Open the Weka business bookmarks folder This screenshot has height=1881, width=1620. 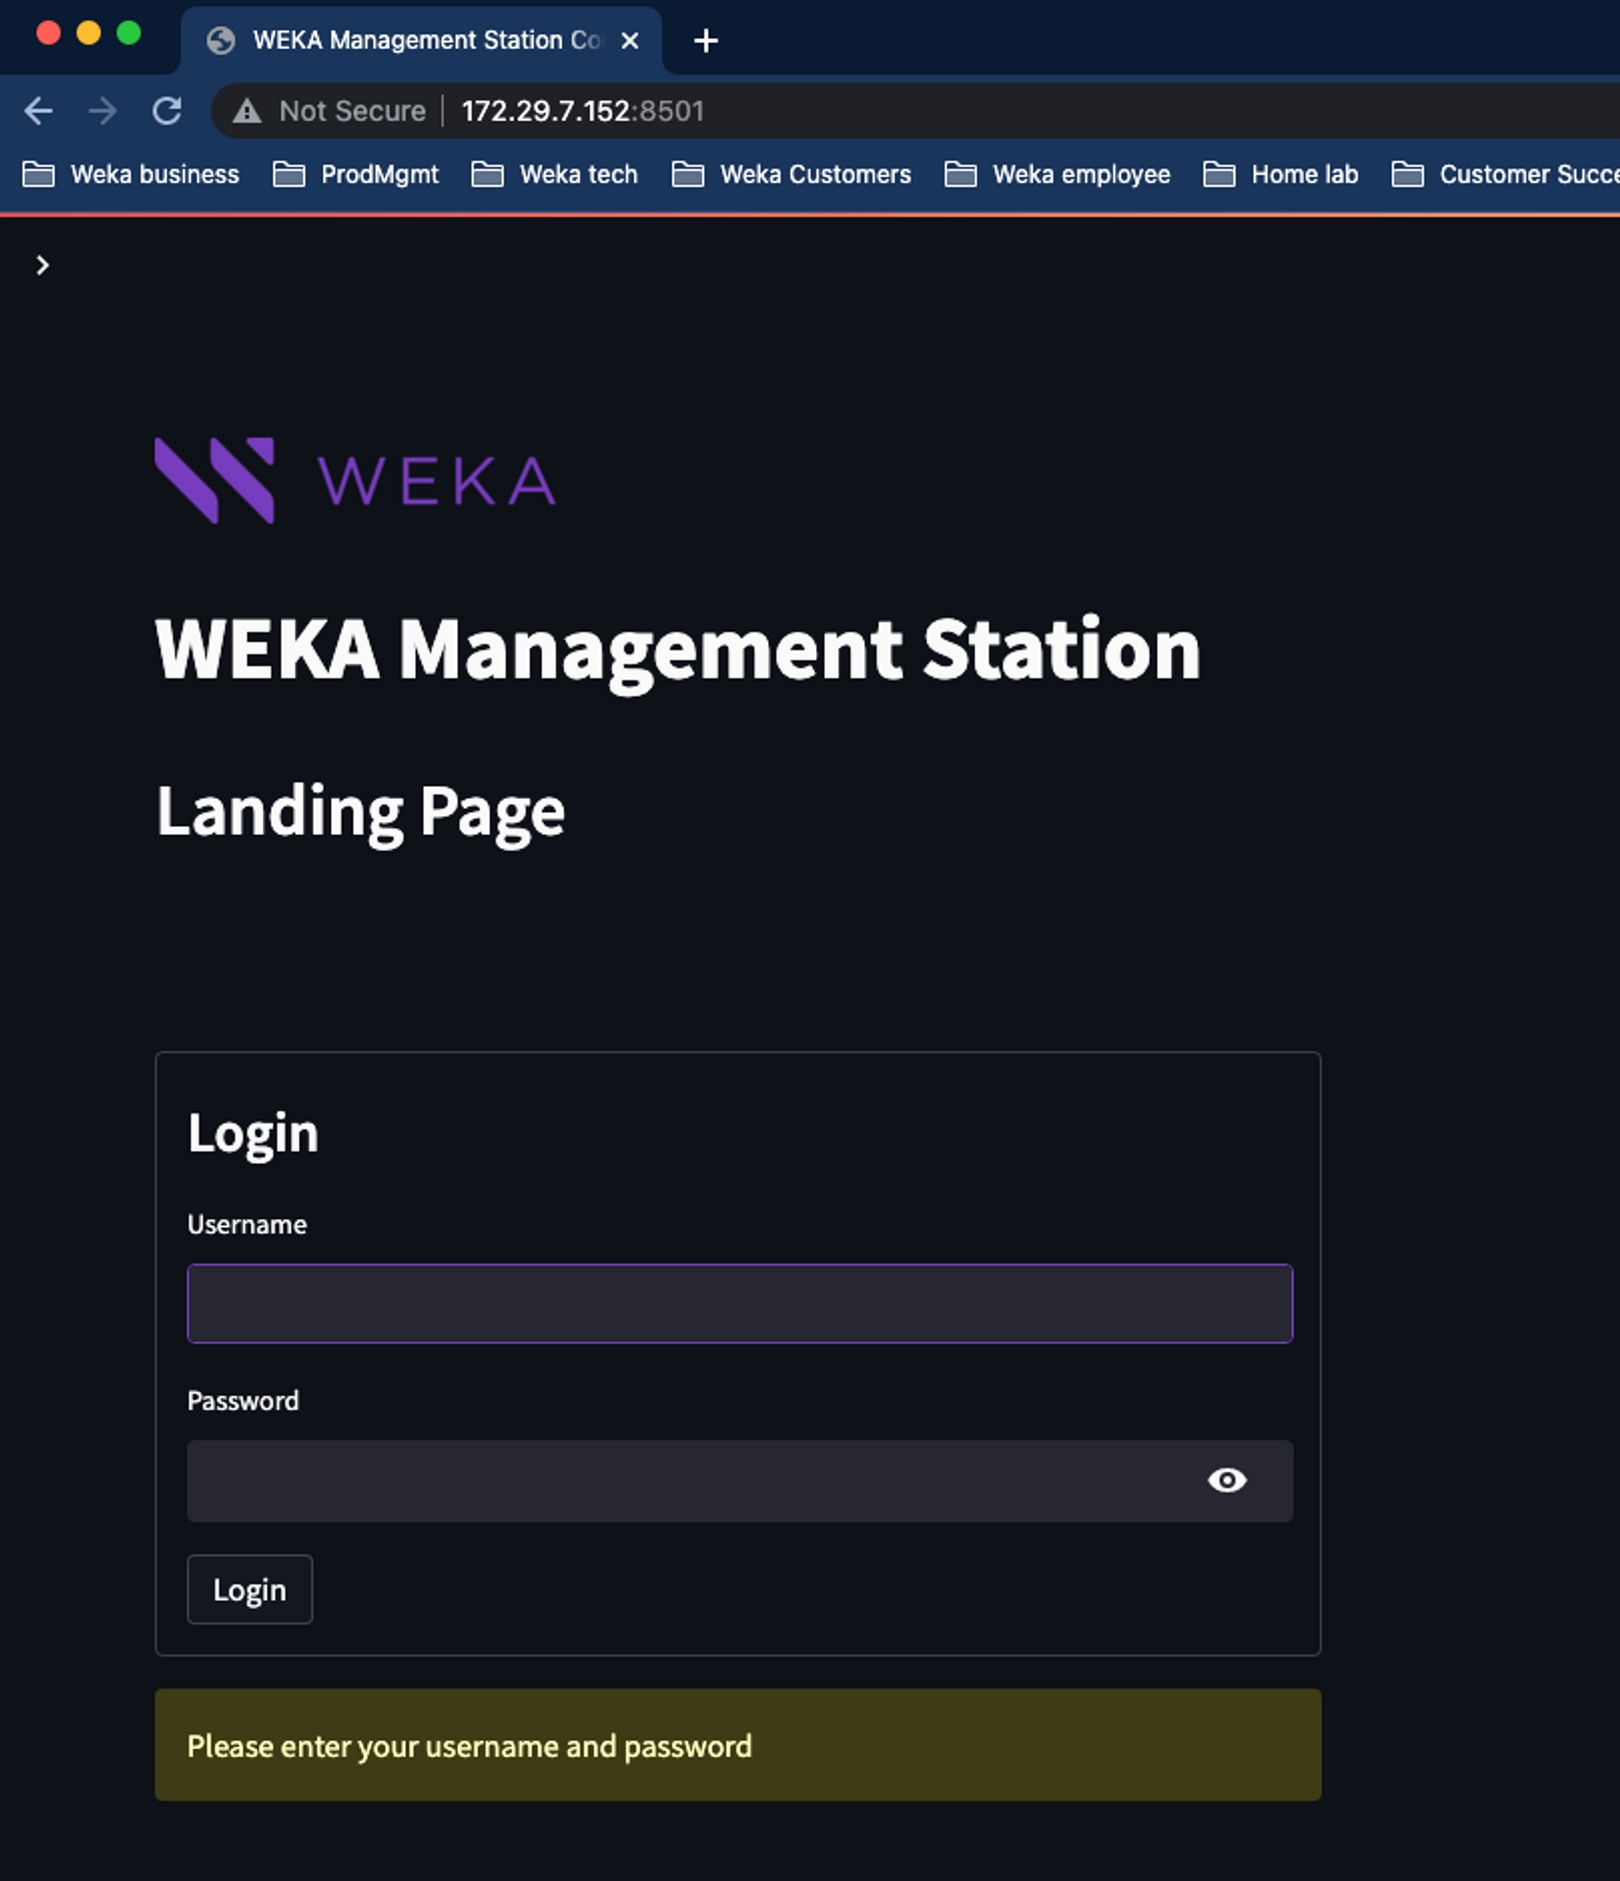point(131,175)
